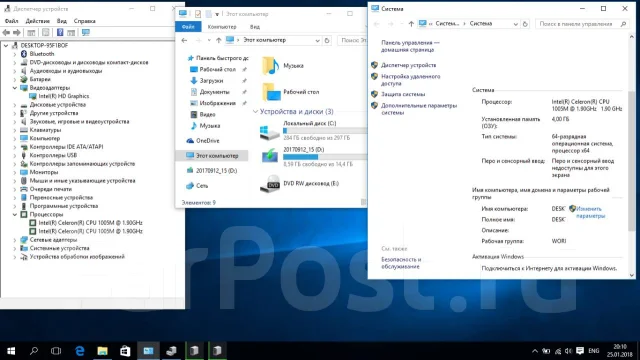Select Очереди печати in device tree
The height and width of the screenshot is (360, 640).
tap(51, 189)
